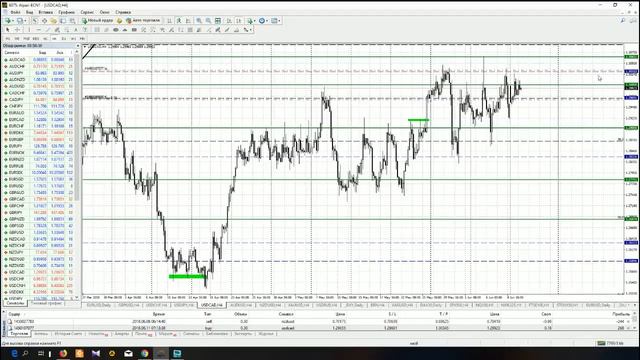Open the Data Window panel
The image size is (640, 360).
[x=44, y=20]
